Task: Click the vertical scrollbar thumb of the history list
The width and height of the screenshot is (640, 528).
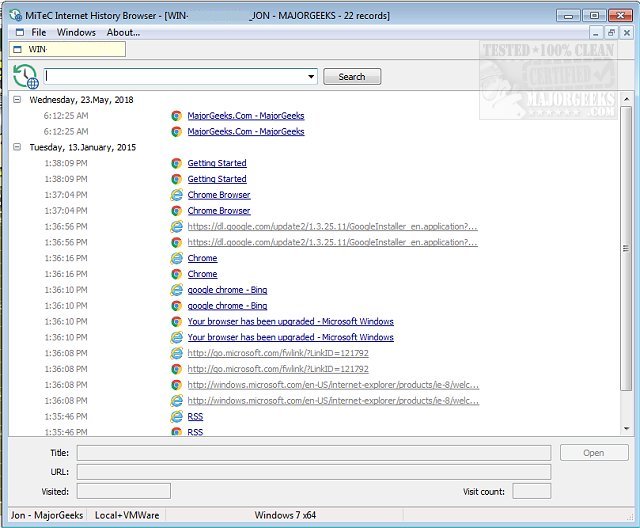Action: click(x=626, y=248)
